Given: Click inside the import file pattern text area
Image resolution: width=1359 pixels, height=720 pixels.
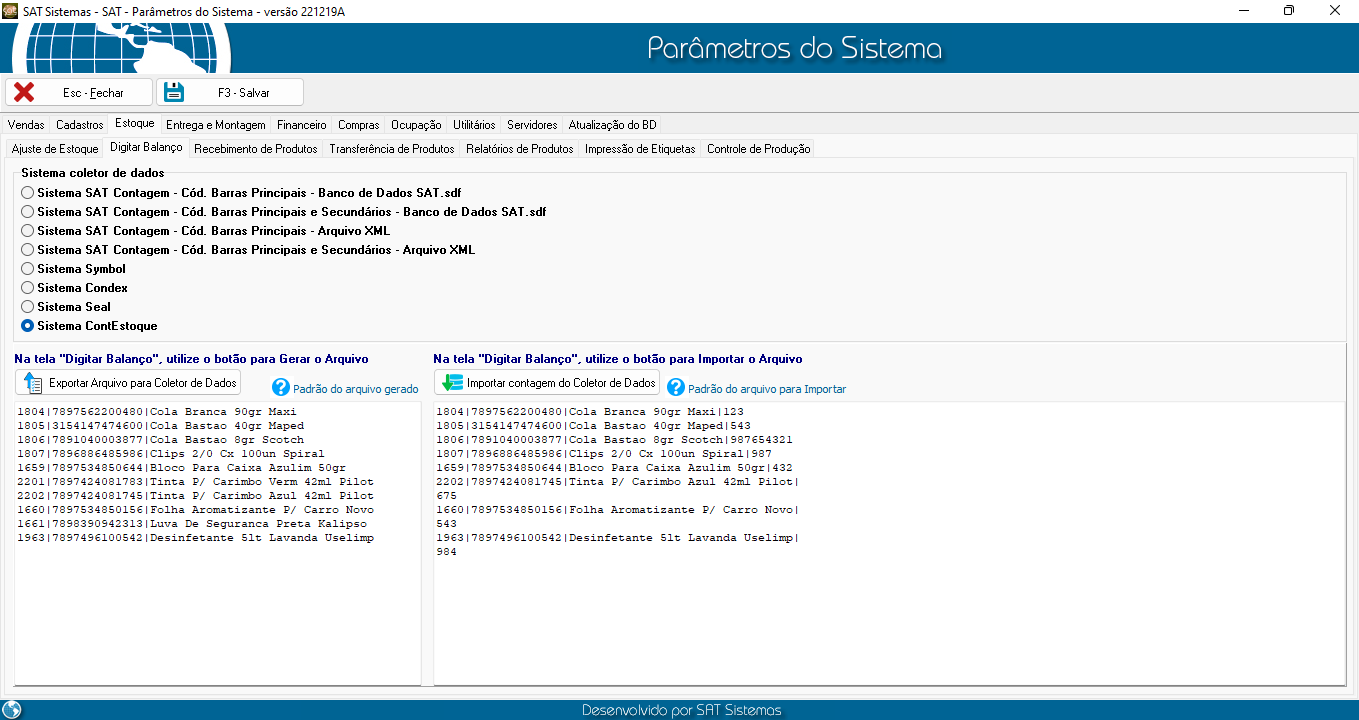Looking at the screenshot, I should [888, 620].
